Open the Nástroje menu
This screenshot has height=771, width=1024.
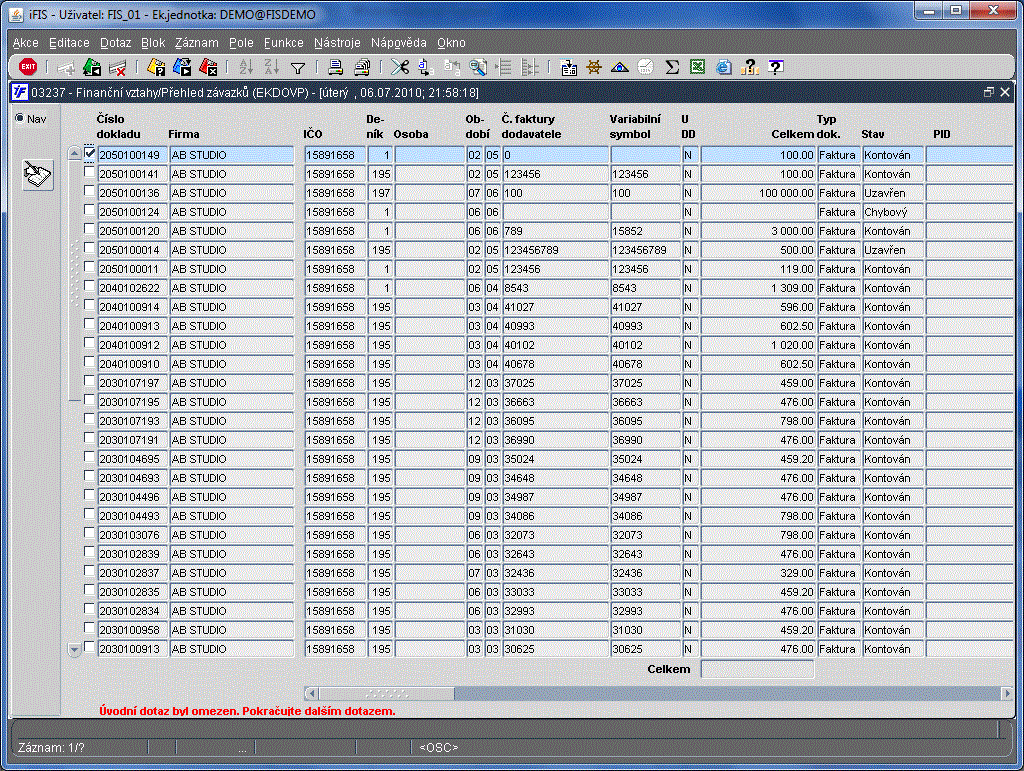[x=337, y=43]
